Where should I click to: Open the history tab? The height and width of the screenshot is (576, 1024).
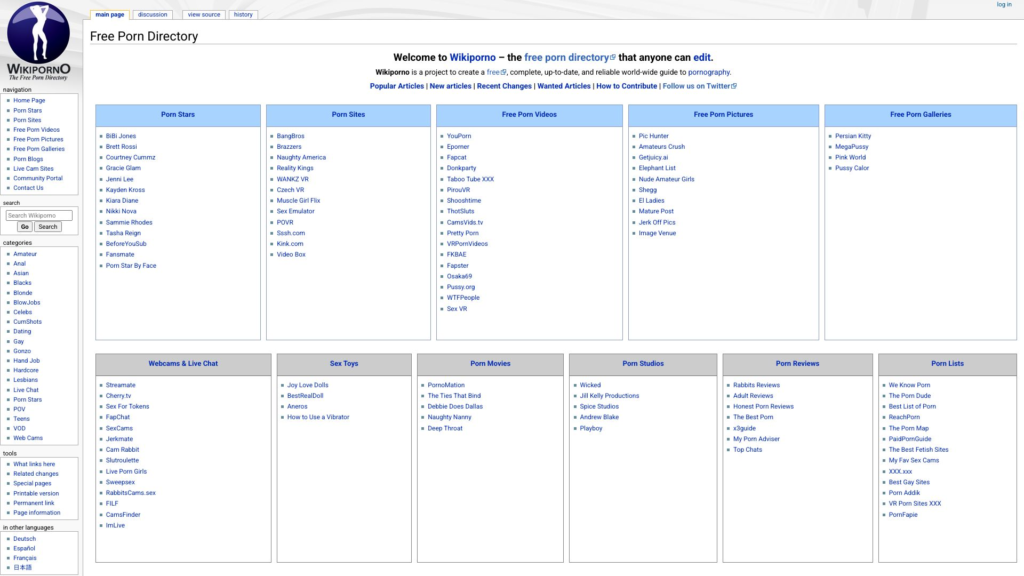[243, 14]
